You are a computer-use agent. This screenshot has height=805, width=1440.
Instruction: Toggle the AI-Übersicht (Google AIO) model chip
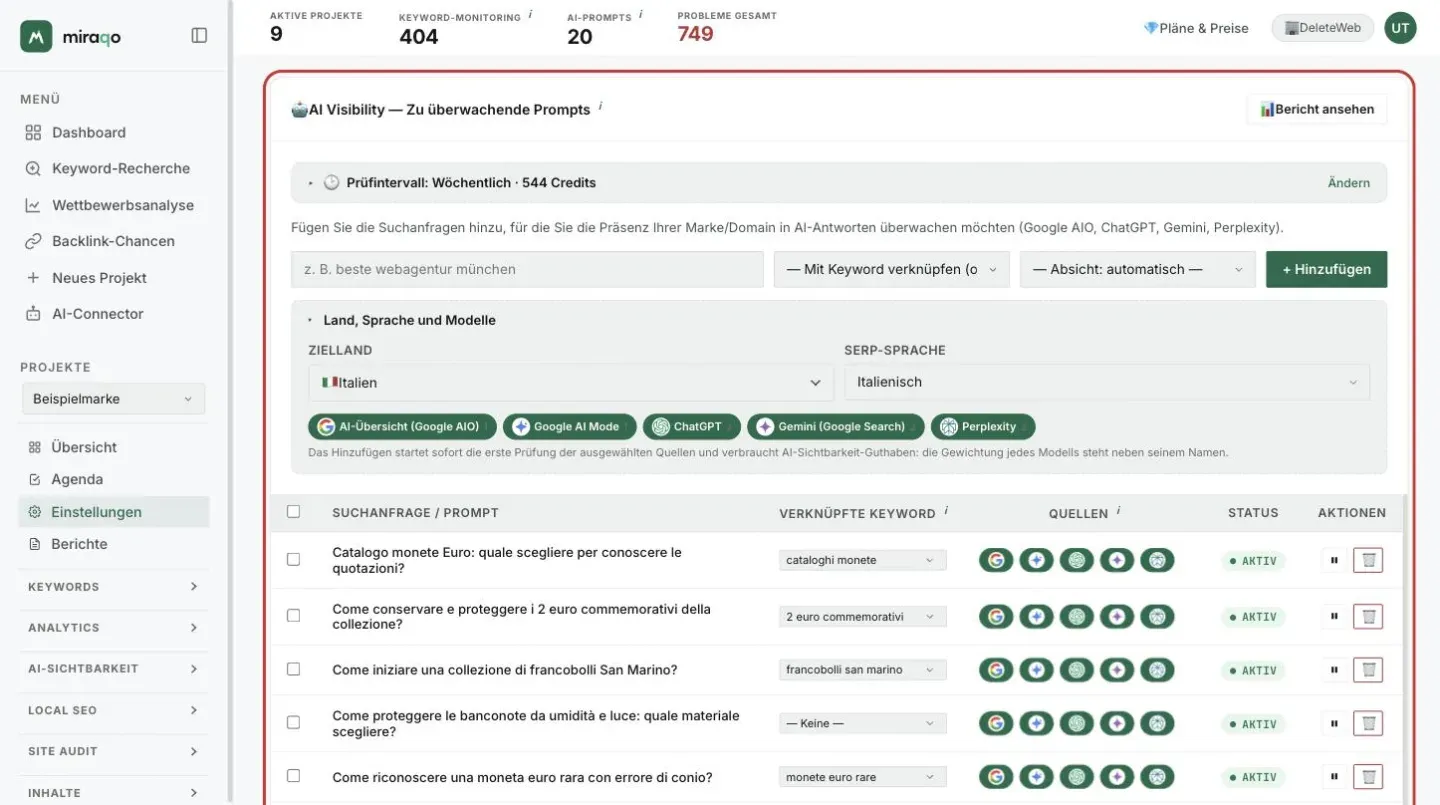[x=402, y=426]
